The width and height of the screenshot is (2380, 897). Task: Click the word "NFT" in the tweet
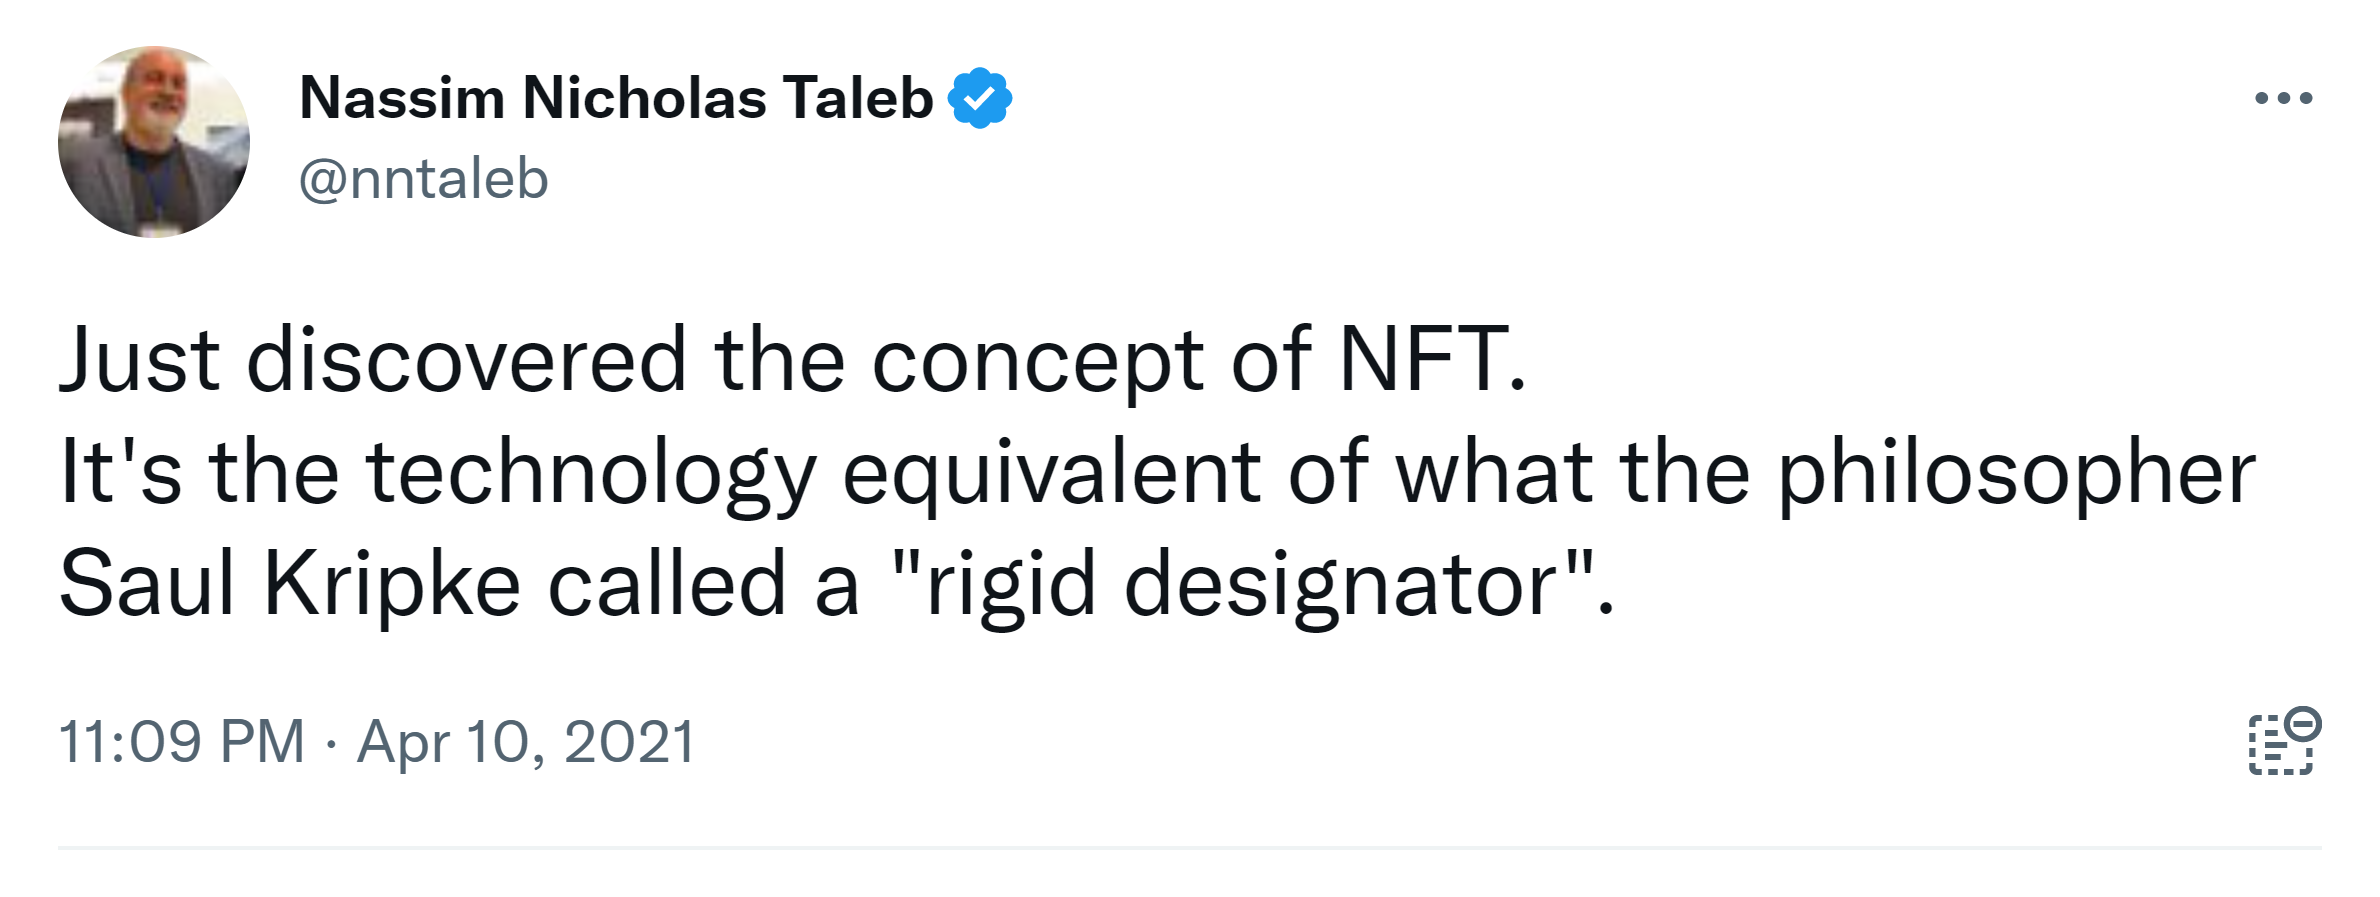point(1422,360)
